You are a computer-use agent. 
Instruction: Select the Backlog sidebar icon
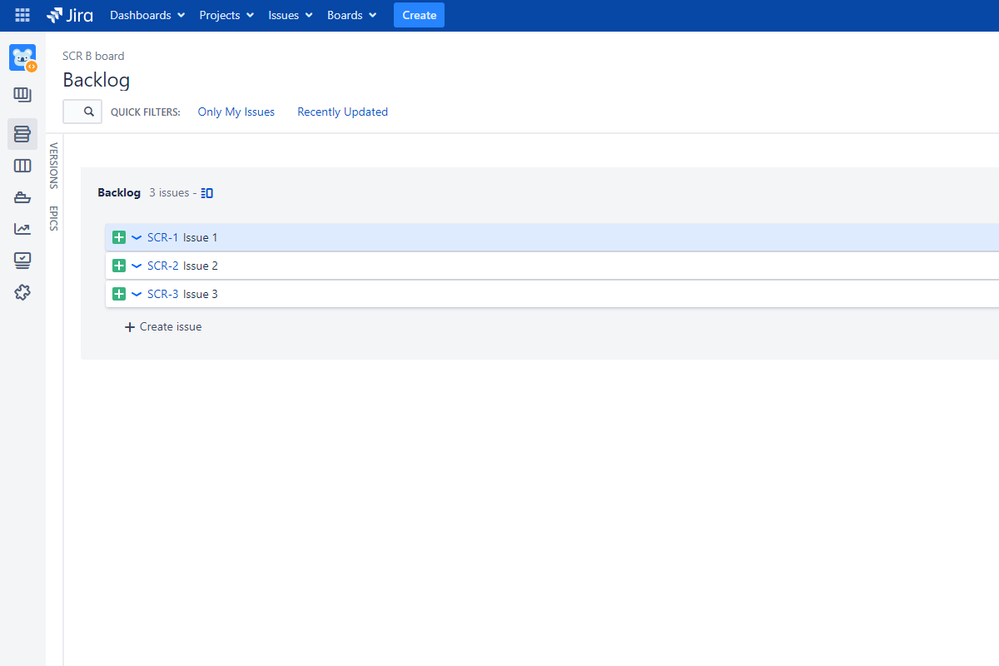[22, 134]
